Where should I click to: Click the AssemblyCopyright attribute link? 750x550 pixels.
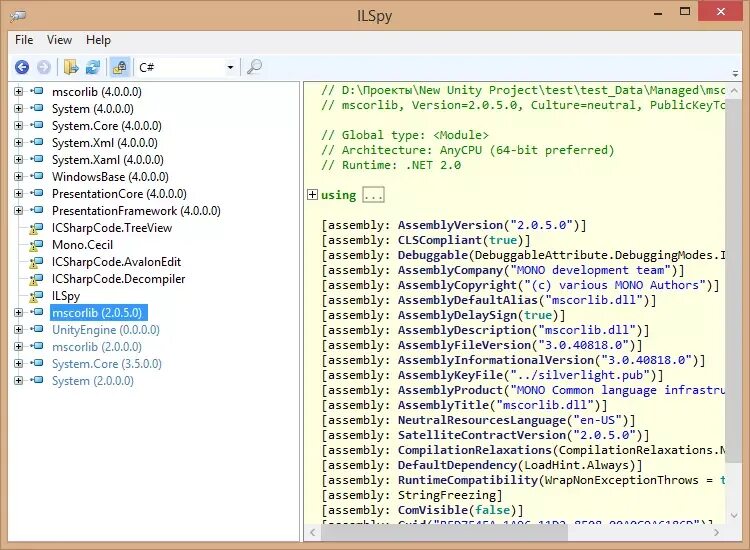(x=457, y=285)
